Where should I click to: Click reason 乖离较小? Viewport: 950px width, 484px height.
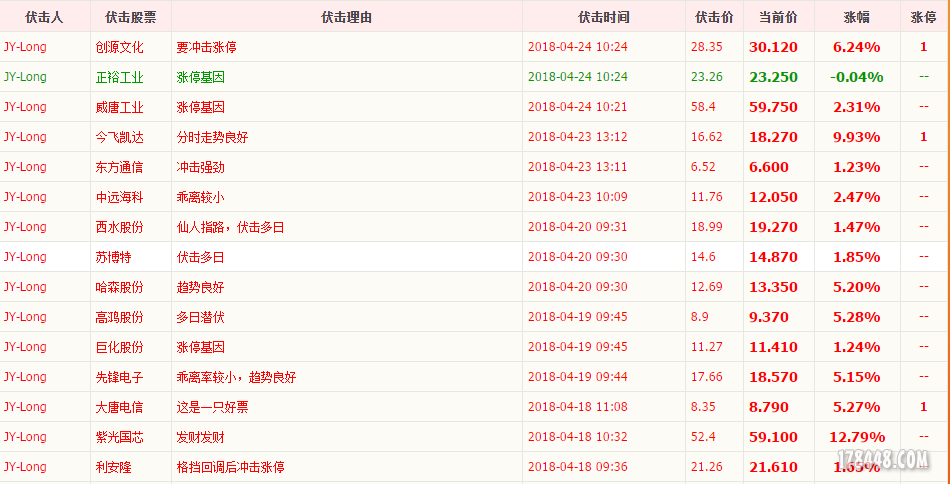200,197
